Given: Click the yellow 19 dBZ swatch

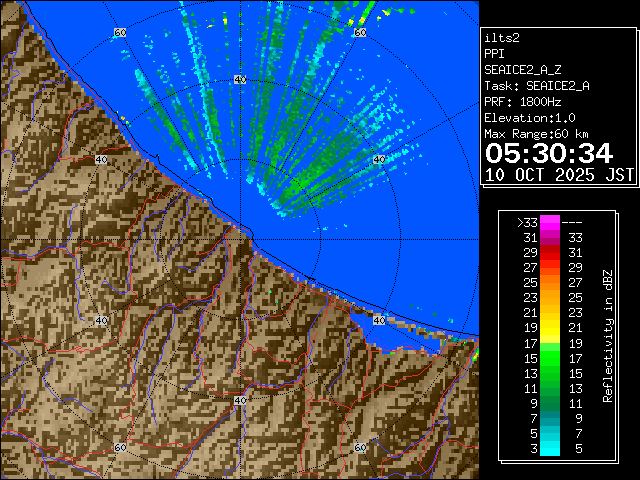Looking at the screenshot, I should click(550, 327).
